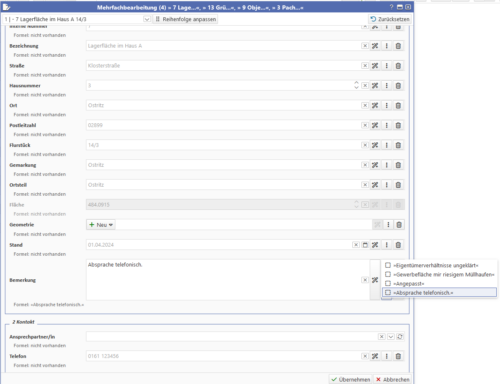Expand the record selector dropdown at the top
This screenshot has height=384, width=500.
pos(147,19)
